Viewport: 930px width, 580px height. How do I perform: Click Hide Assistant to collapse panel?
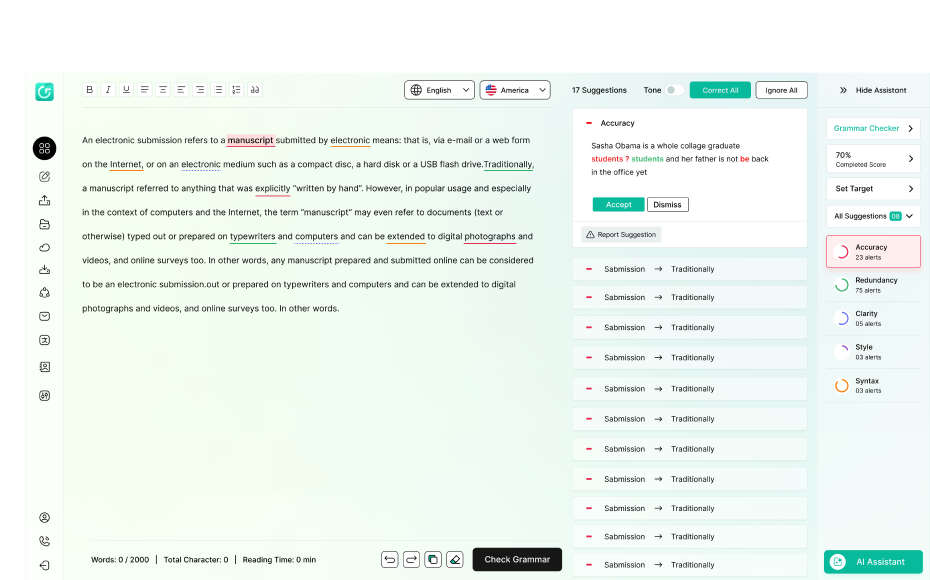pos(873,90)
